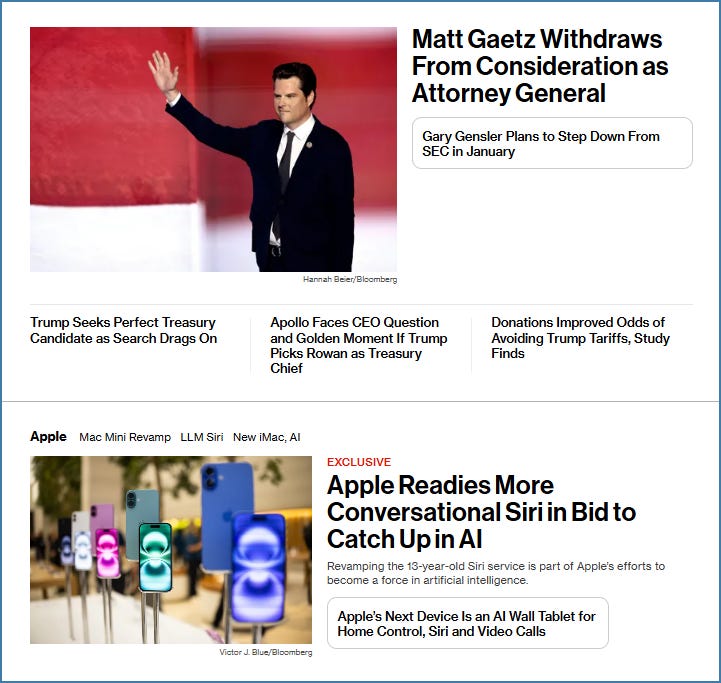Screen dimensions: 721x683
Task: Read Trump Seeks Perfect Treasury Candidate article
Action: point(123,330)
